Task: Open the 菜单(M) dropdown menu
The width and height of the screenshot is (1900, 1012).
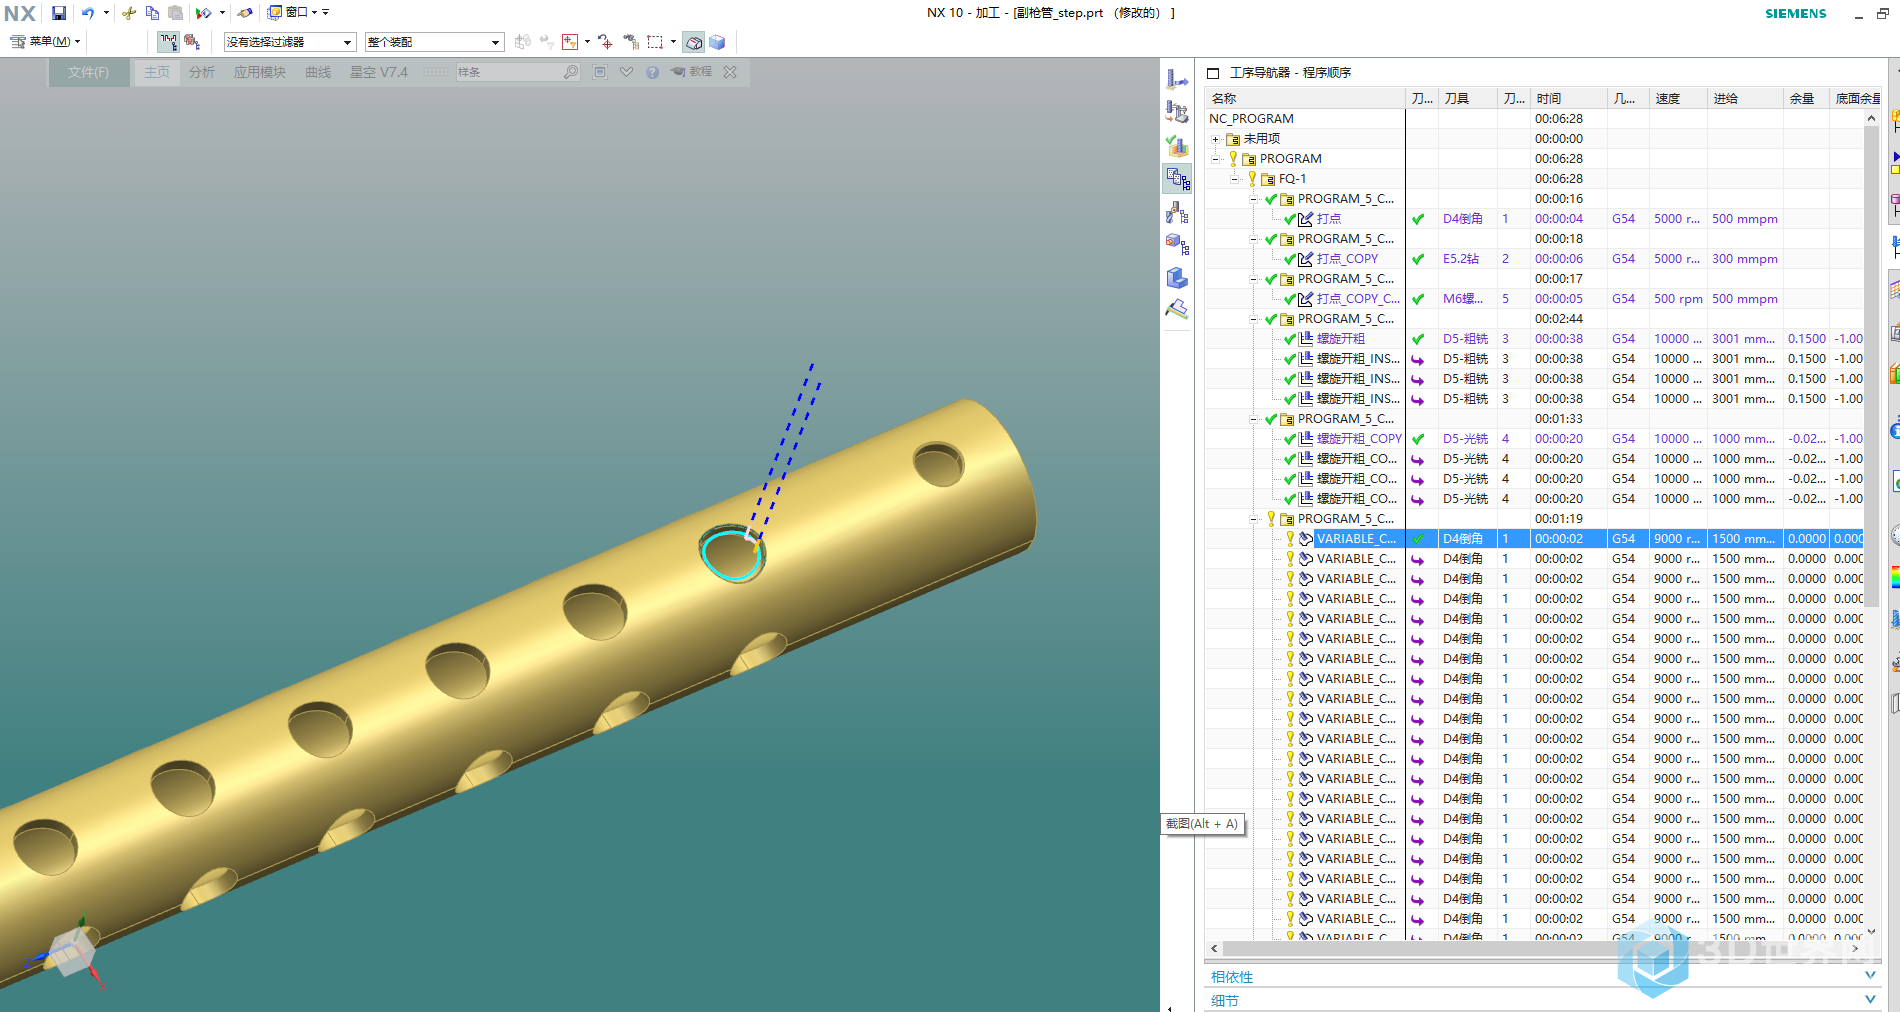Action: click(x=46, y=42)
